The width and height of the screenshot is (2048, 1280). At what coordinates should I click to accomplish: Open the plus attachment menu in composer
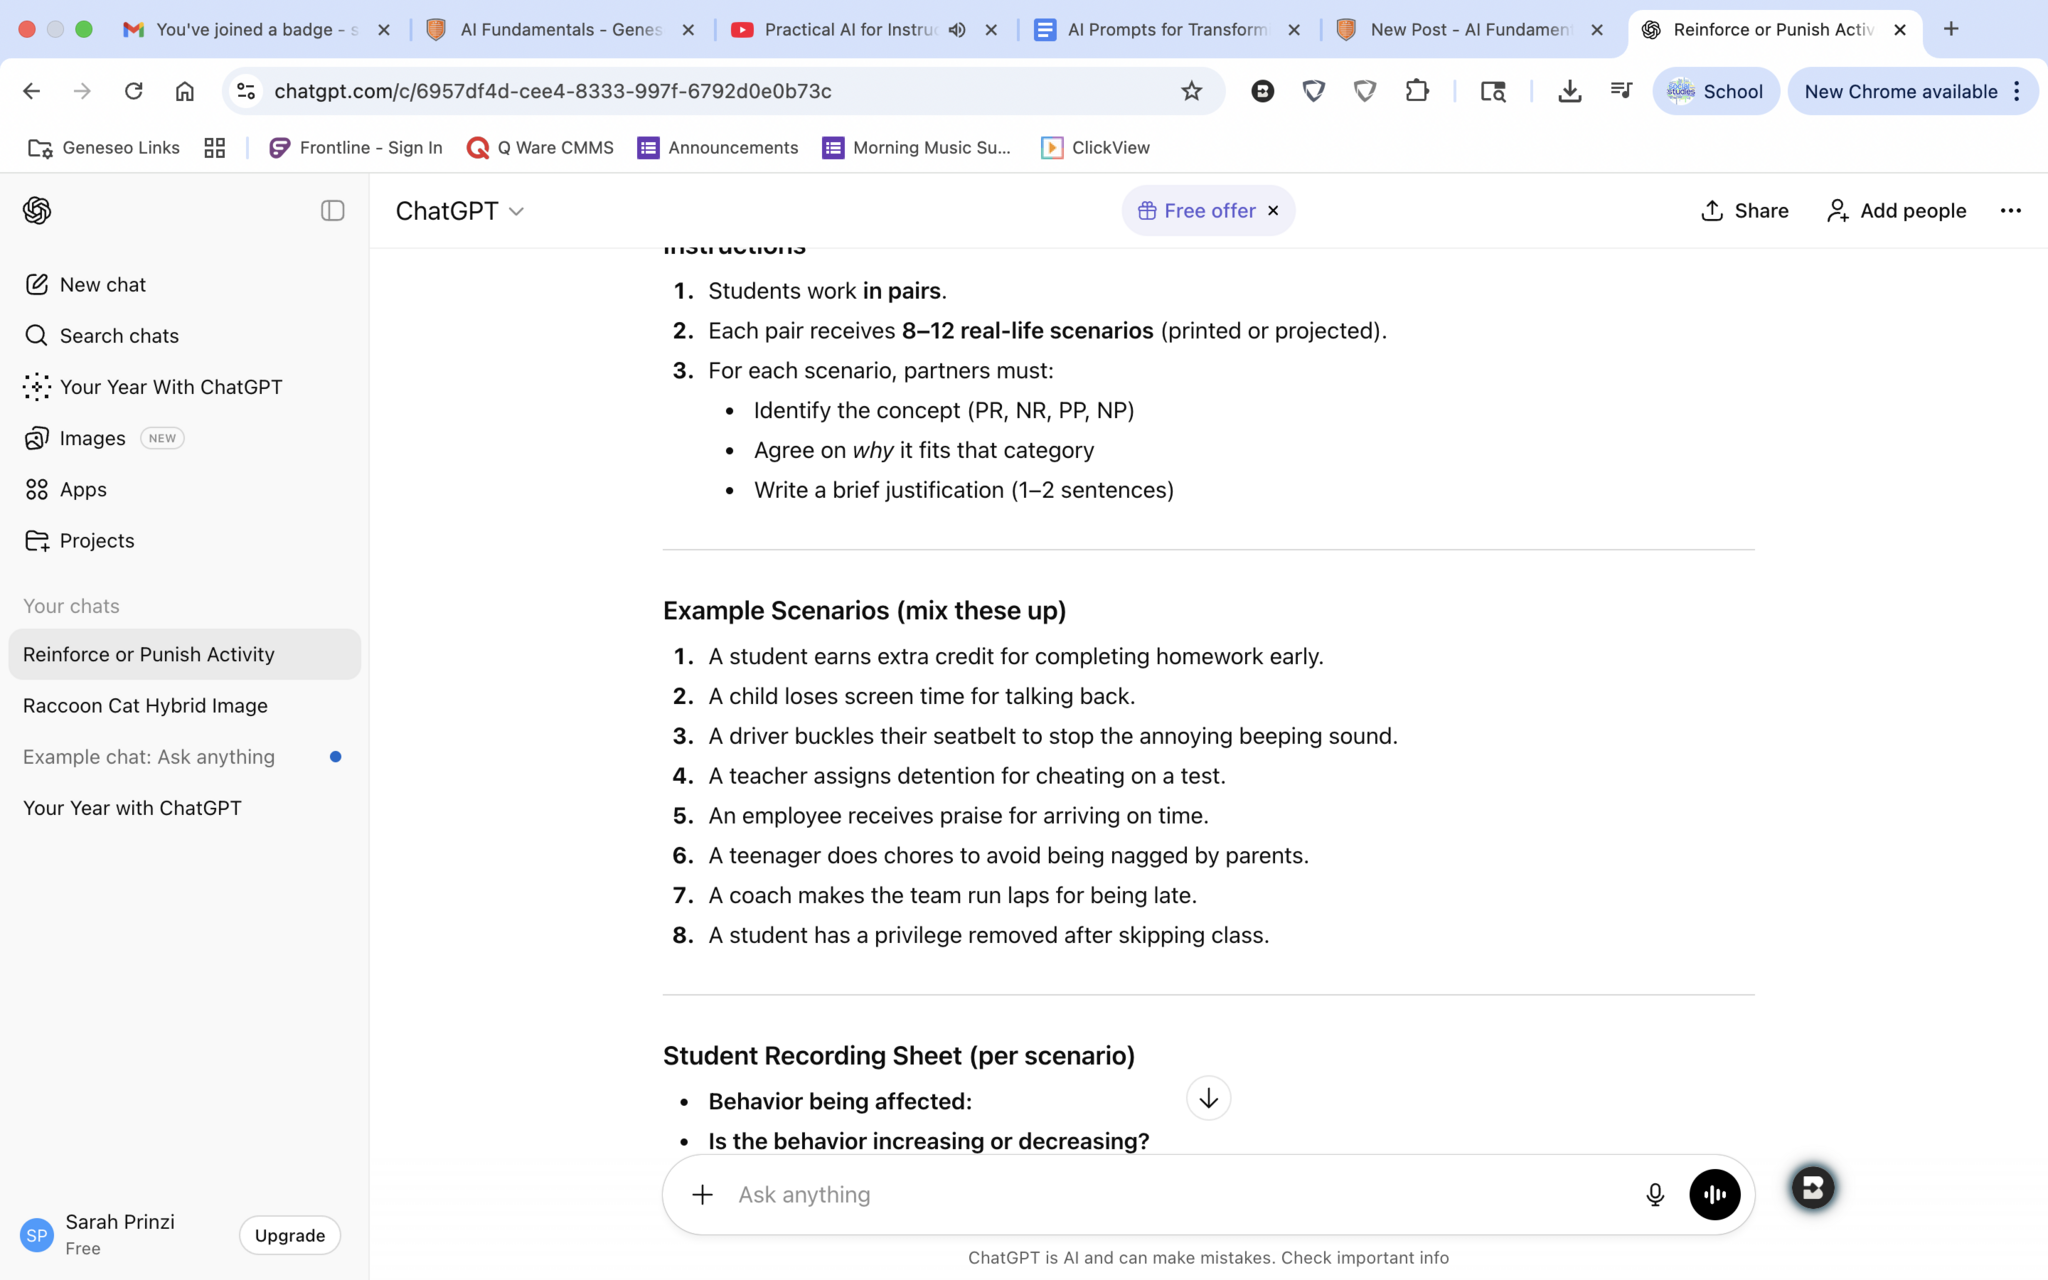tap(703, 1195)
